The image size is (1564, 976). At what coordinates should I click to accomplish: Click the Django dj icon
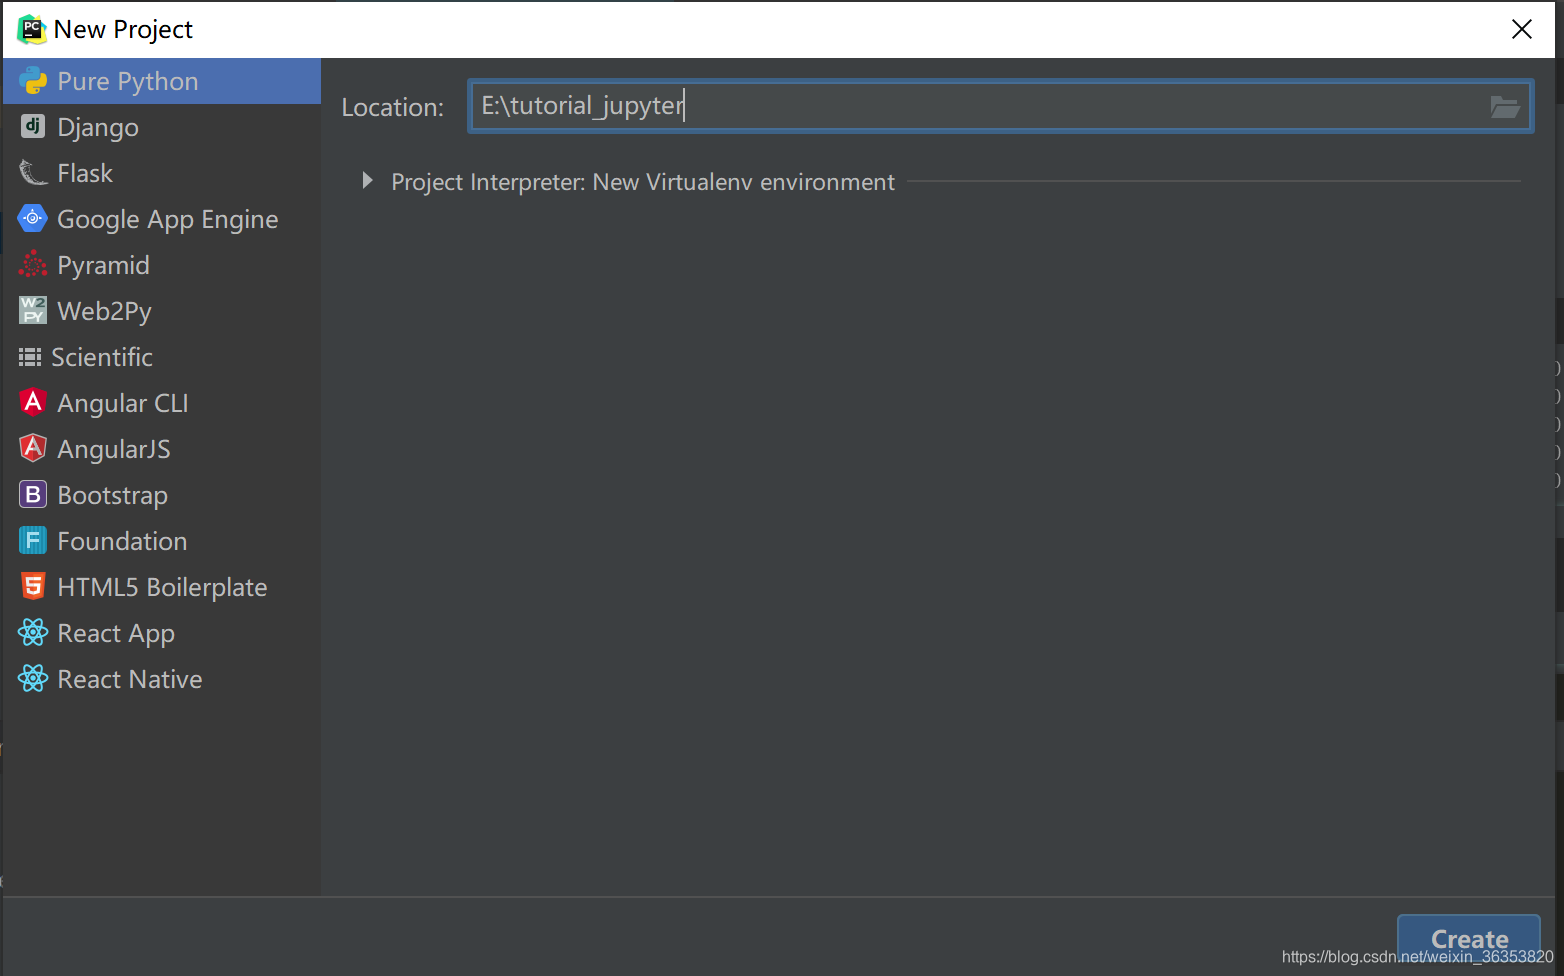coord(33,126)
